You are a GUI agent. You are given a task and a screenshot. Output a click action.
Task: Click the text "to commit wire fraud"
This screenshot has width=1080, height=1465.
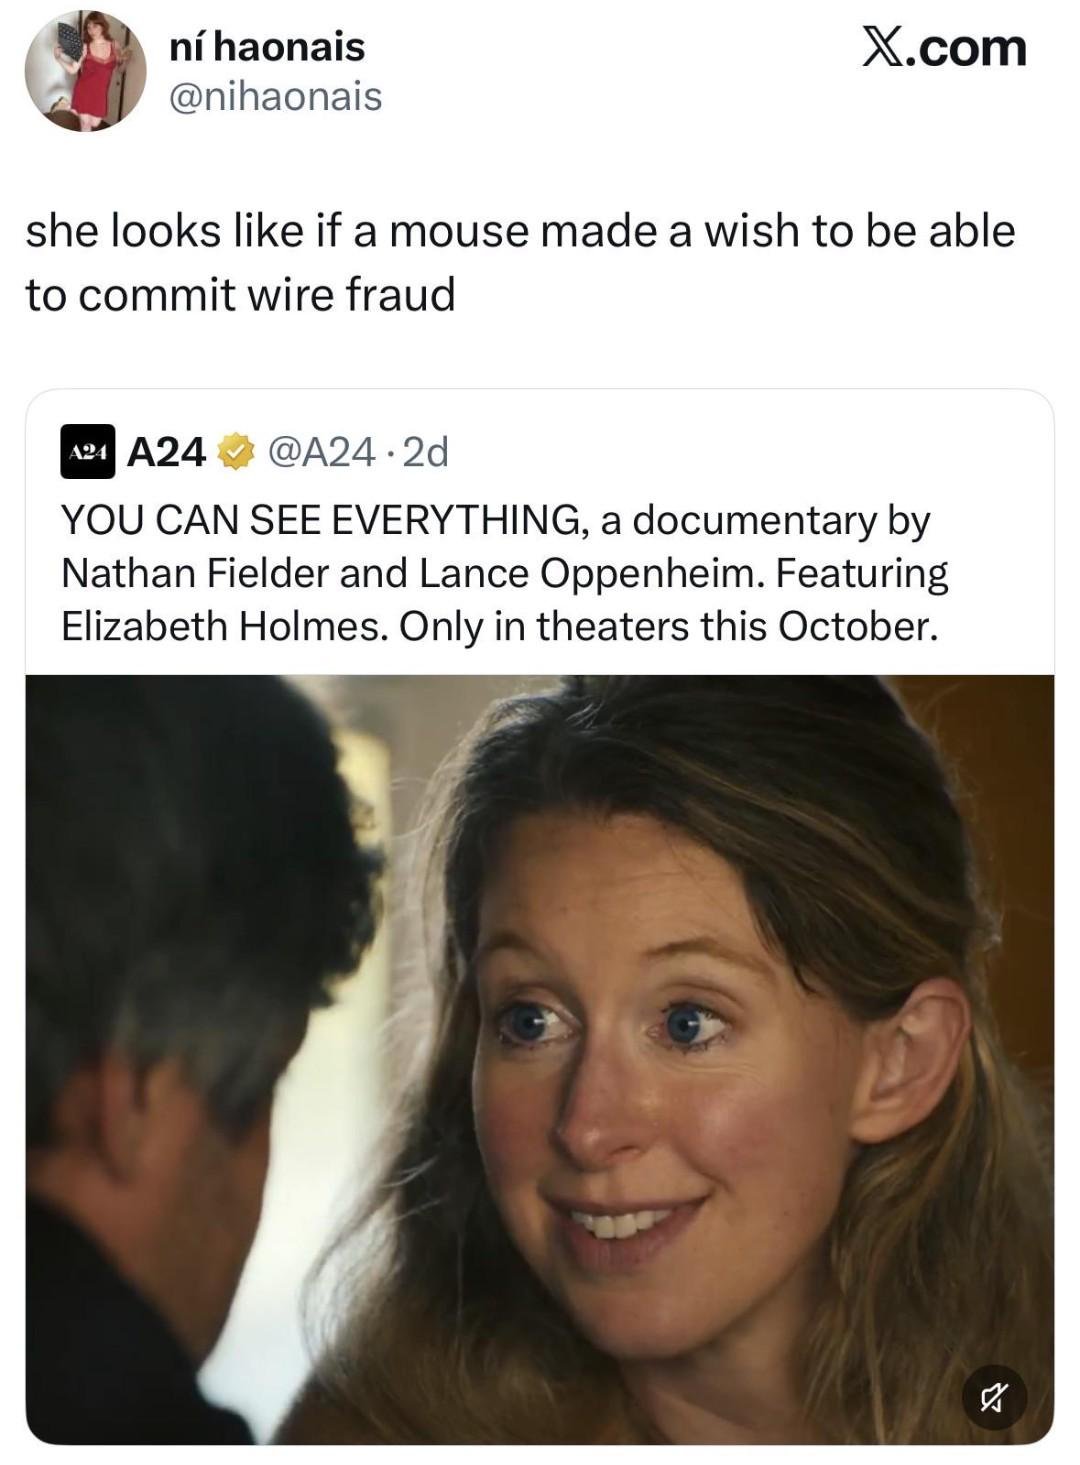240,295
